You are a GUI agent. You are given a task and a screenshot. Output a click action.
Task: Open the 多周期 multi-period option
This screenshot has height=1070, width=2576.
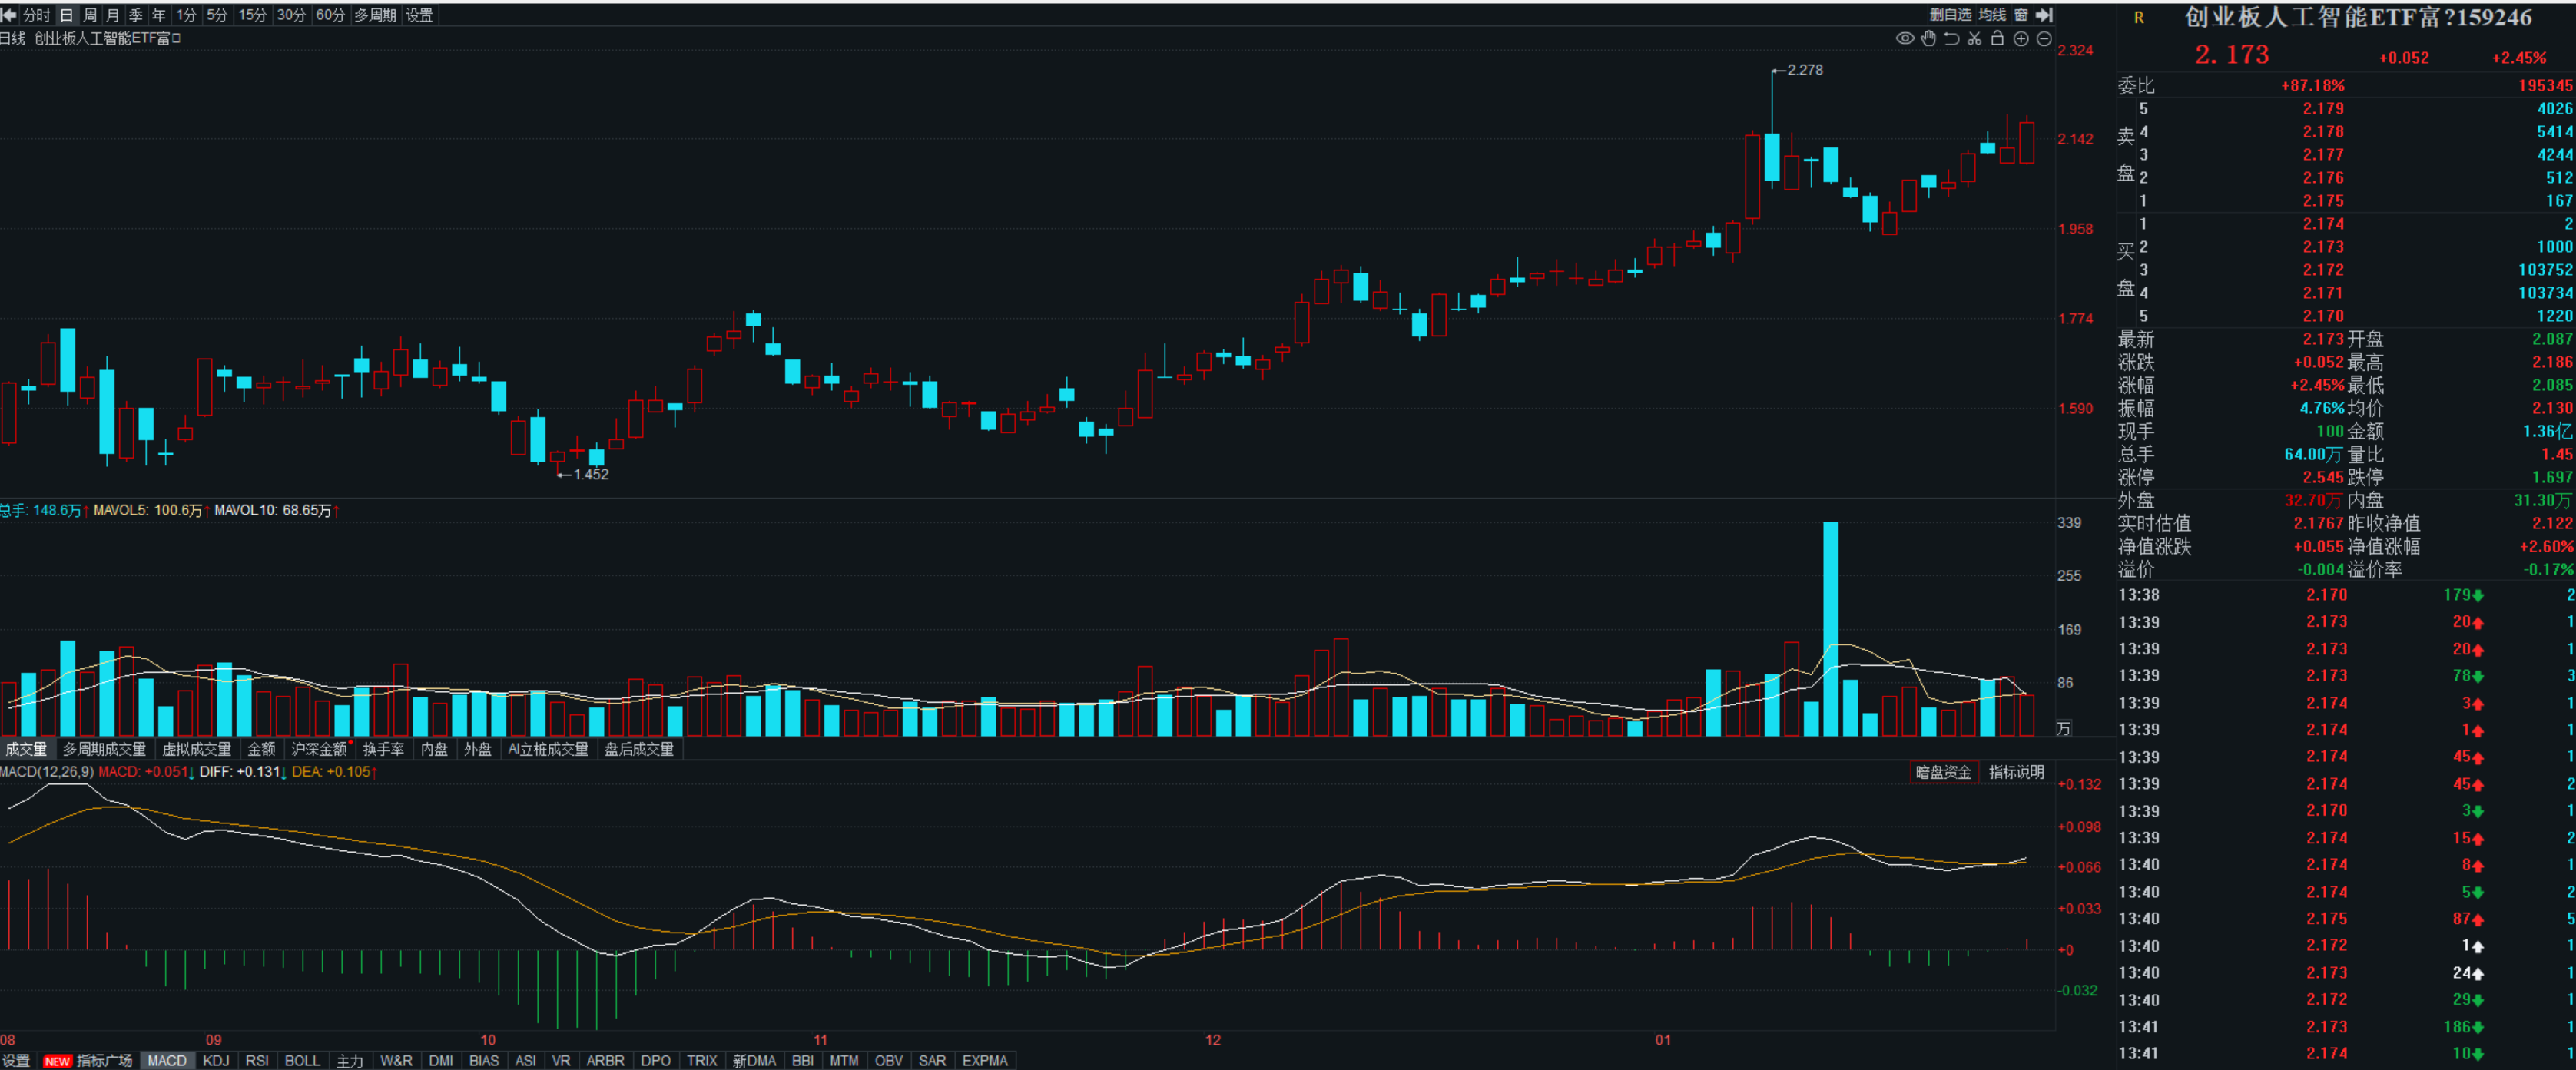pyautogui.click(x=375, y=15)
